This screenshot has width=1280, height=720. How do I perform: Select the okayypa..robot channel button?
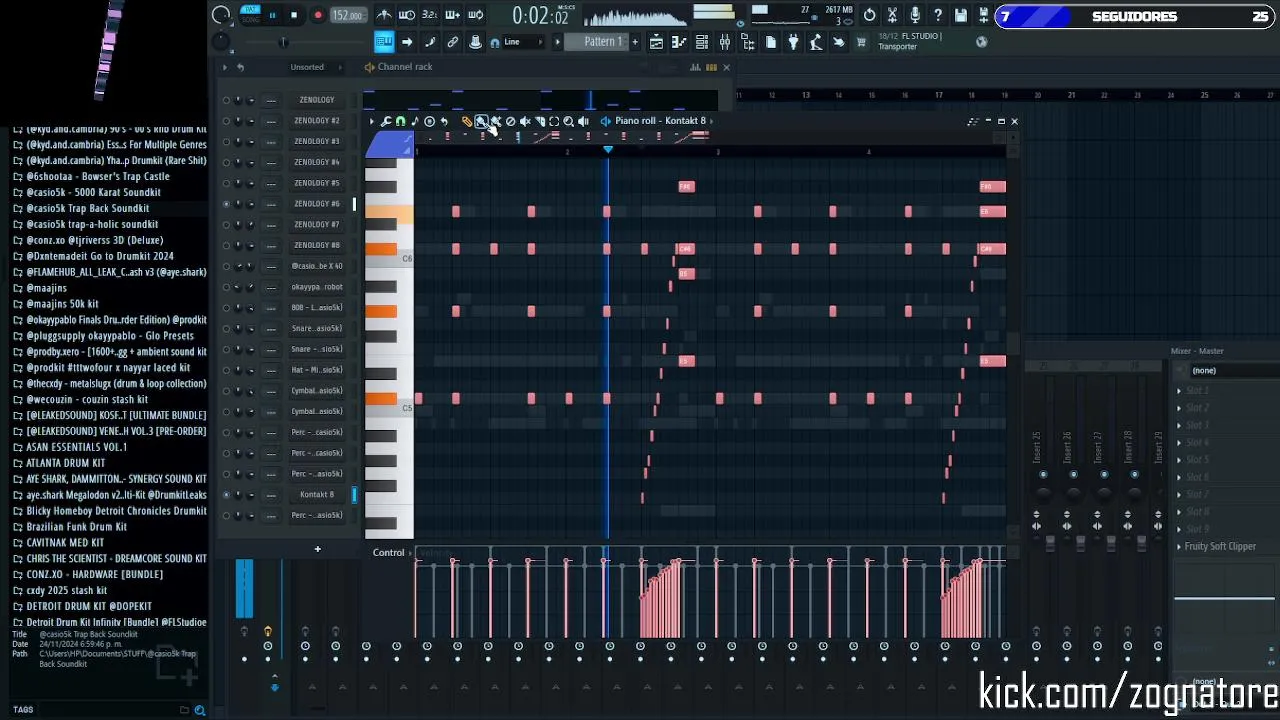(317, 287)
